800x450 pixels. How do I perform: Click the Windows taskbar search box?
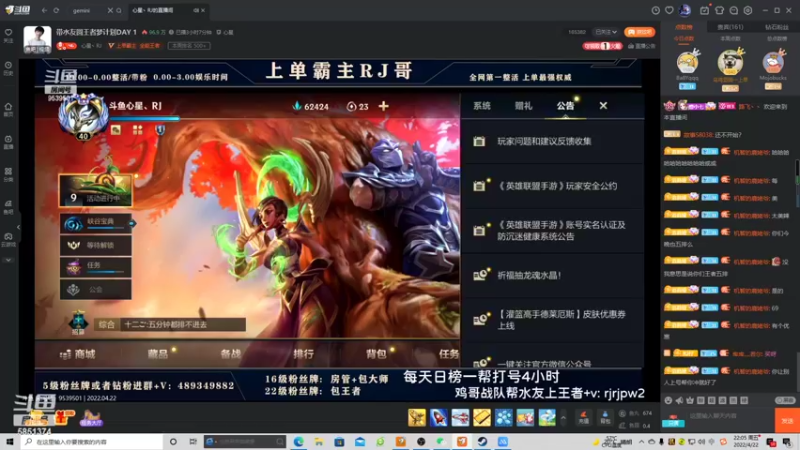(x=92, y=442)
